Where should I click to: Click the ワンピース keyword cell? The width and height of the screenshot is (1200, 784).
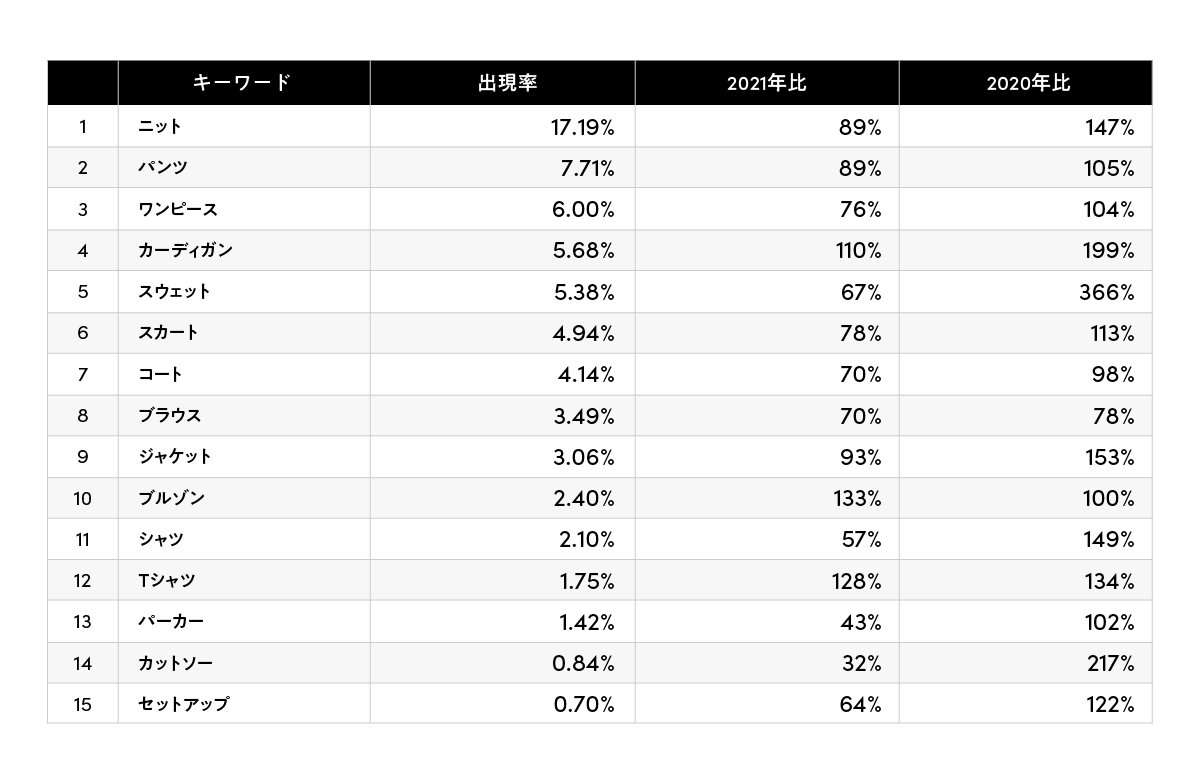tap(178, 209)
